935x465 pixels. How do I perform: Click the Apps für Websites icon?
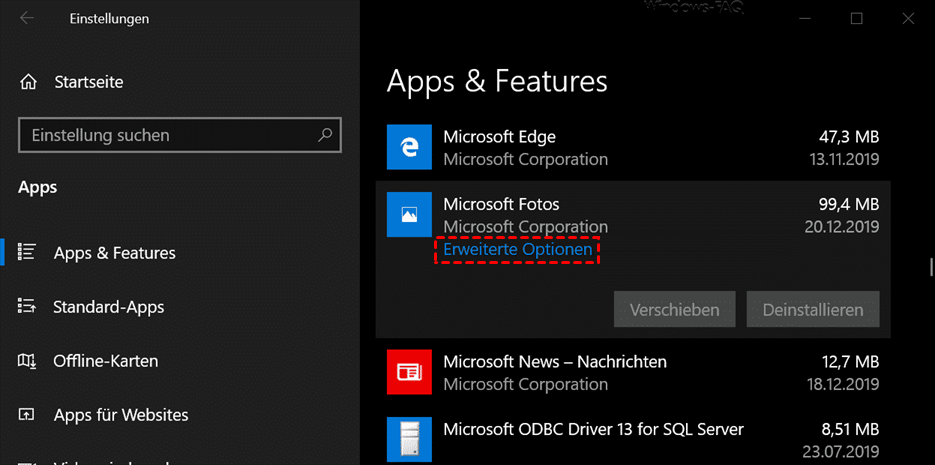coord(28,414)
